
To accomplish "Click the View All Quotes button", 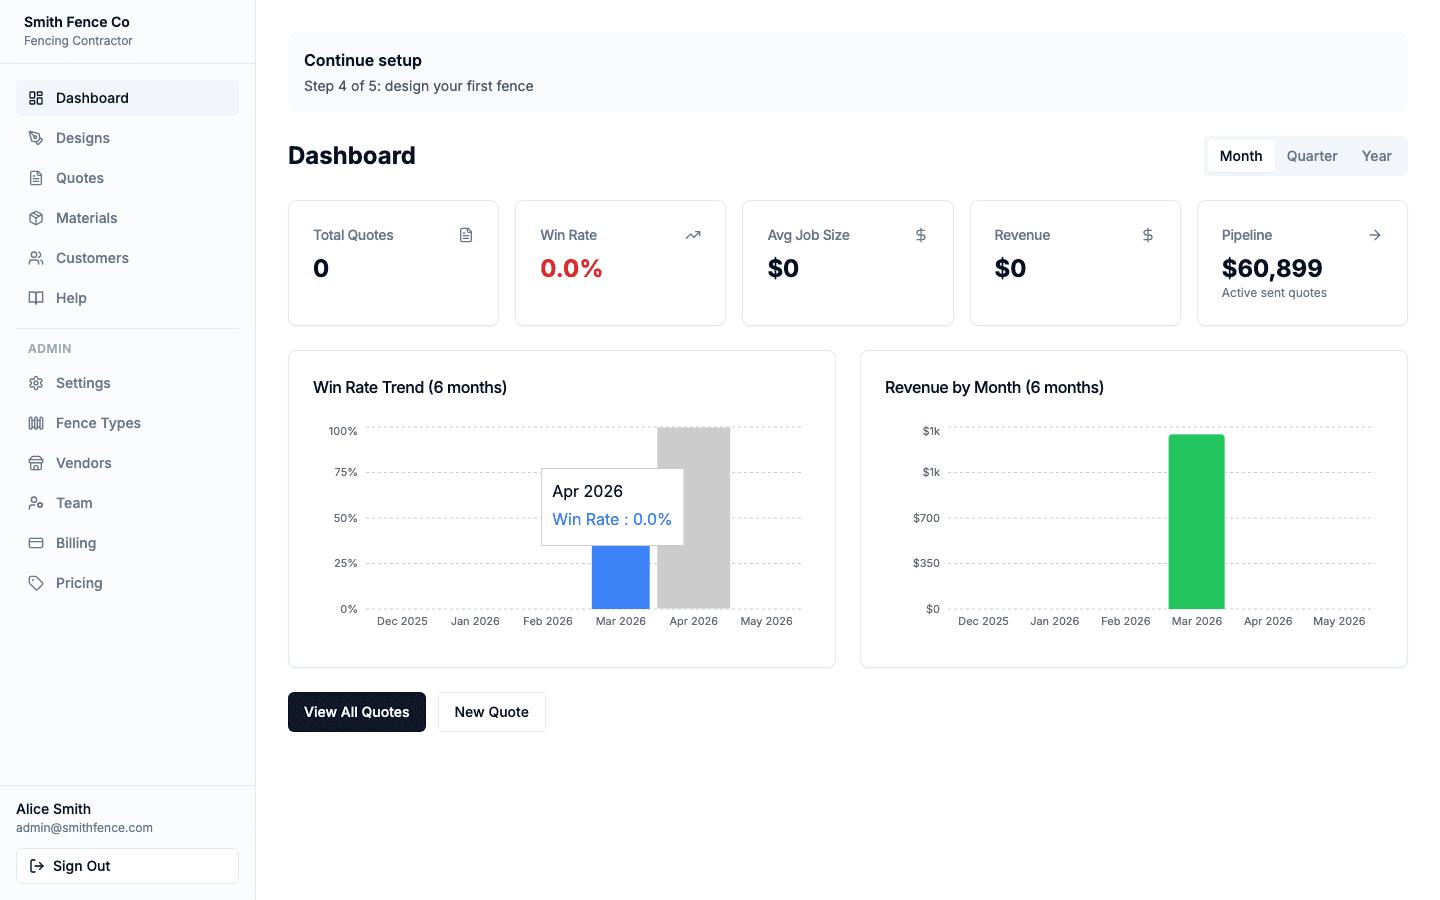I will (x=357, y=712).
